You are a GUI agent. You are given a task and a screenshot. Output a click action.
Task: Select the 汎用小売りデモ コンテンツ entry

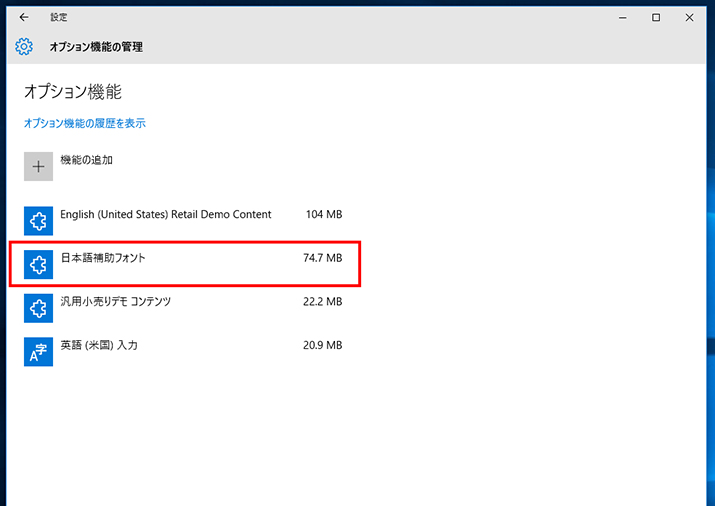(x=183, y=308)
